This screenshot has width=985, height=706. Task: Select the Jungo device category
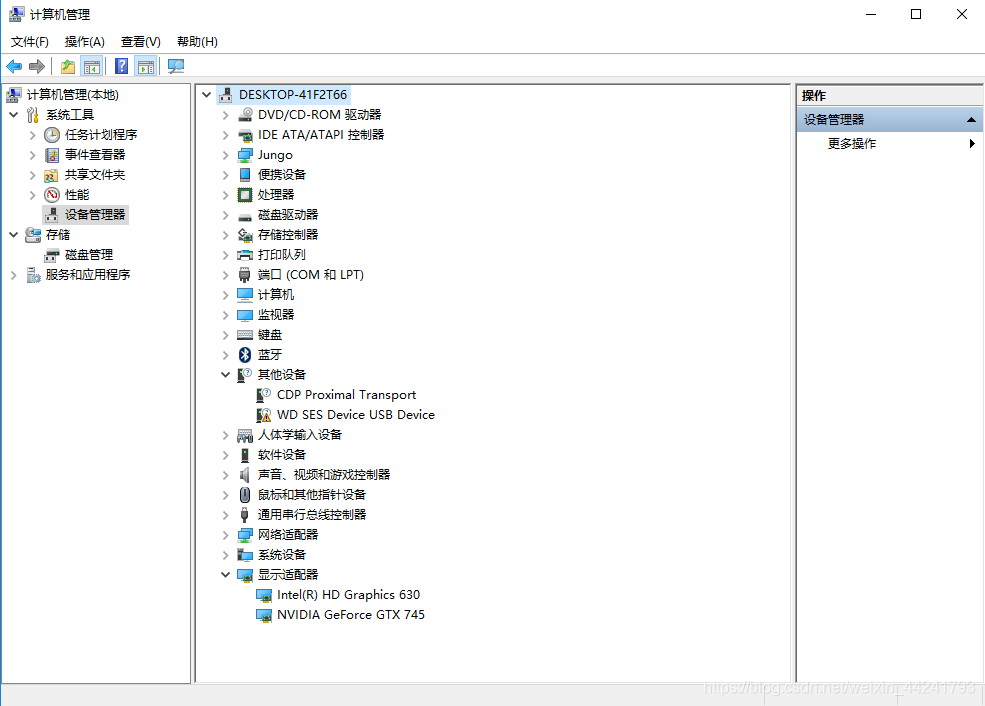(275, 155)
